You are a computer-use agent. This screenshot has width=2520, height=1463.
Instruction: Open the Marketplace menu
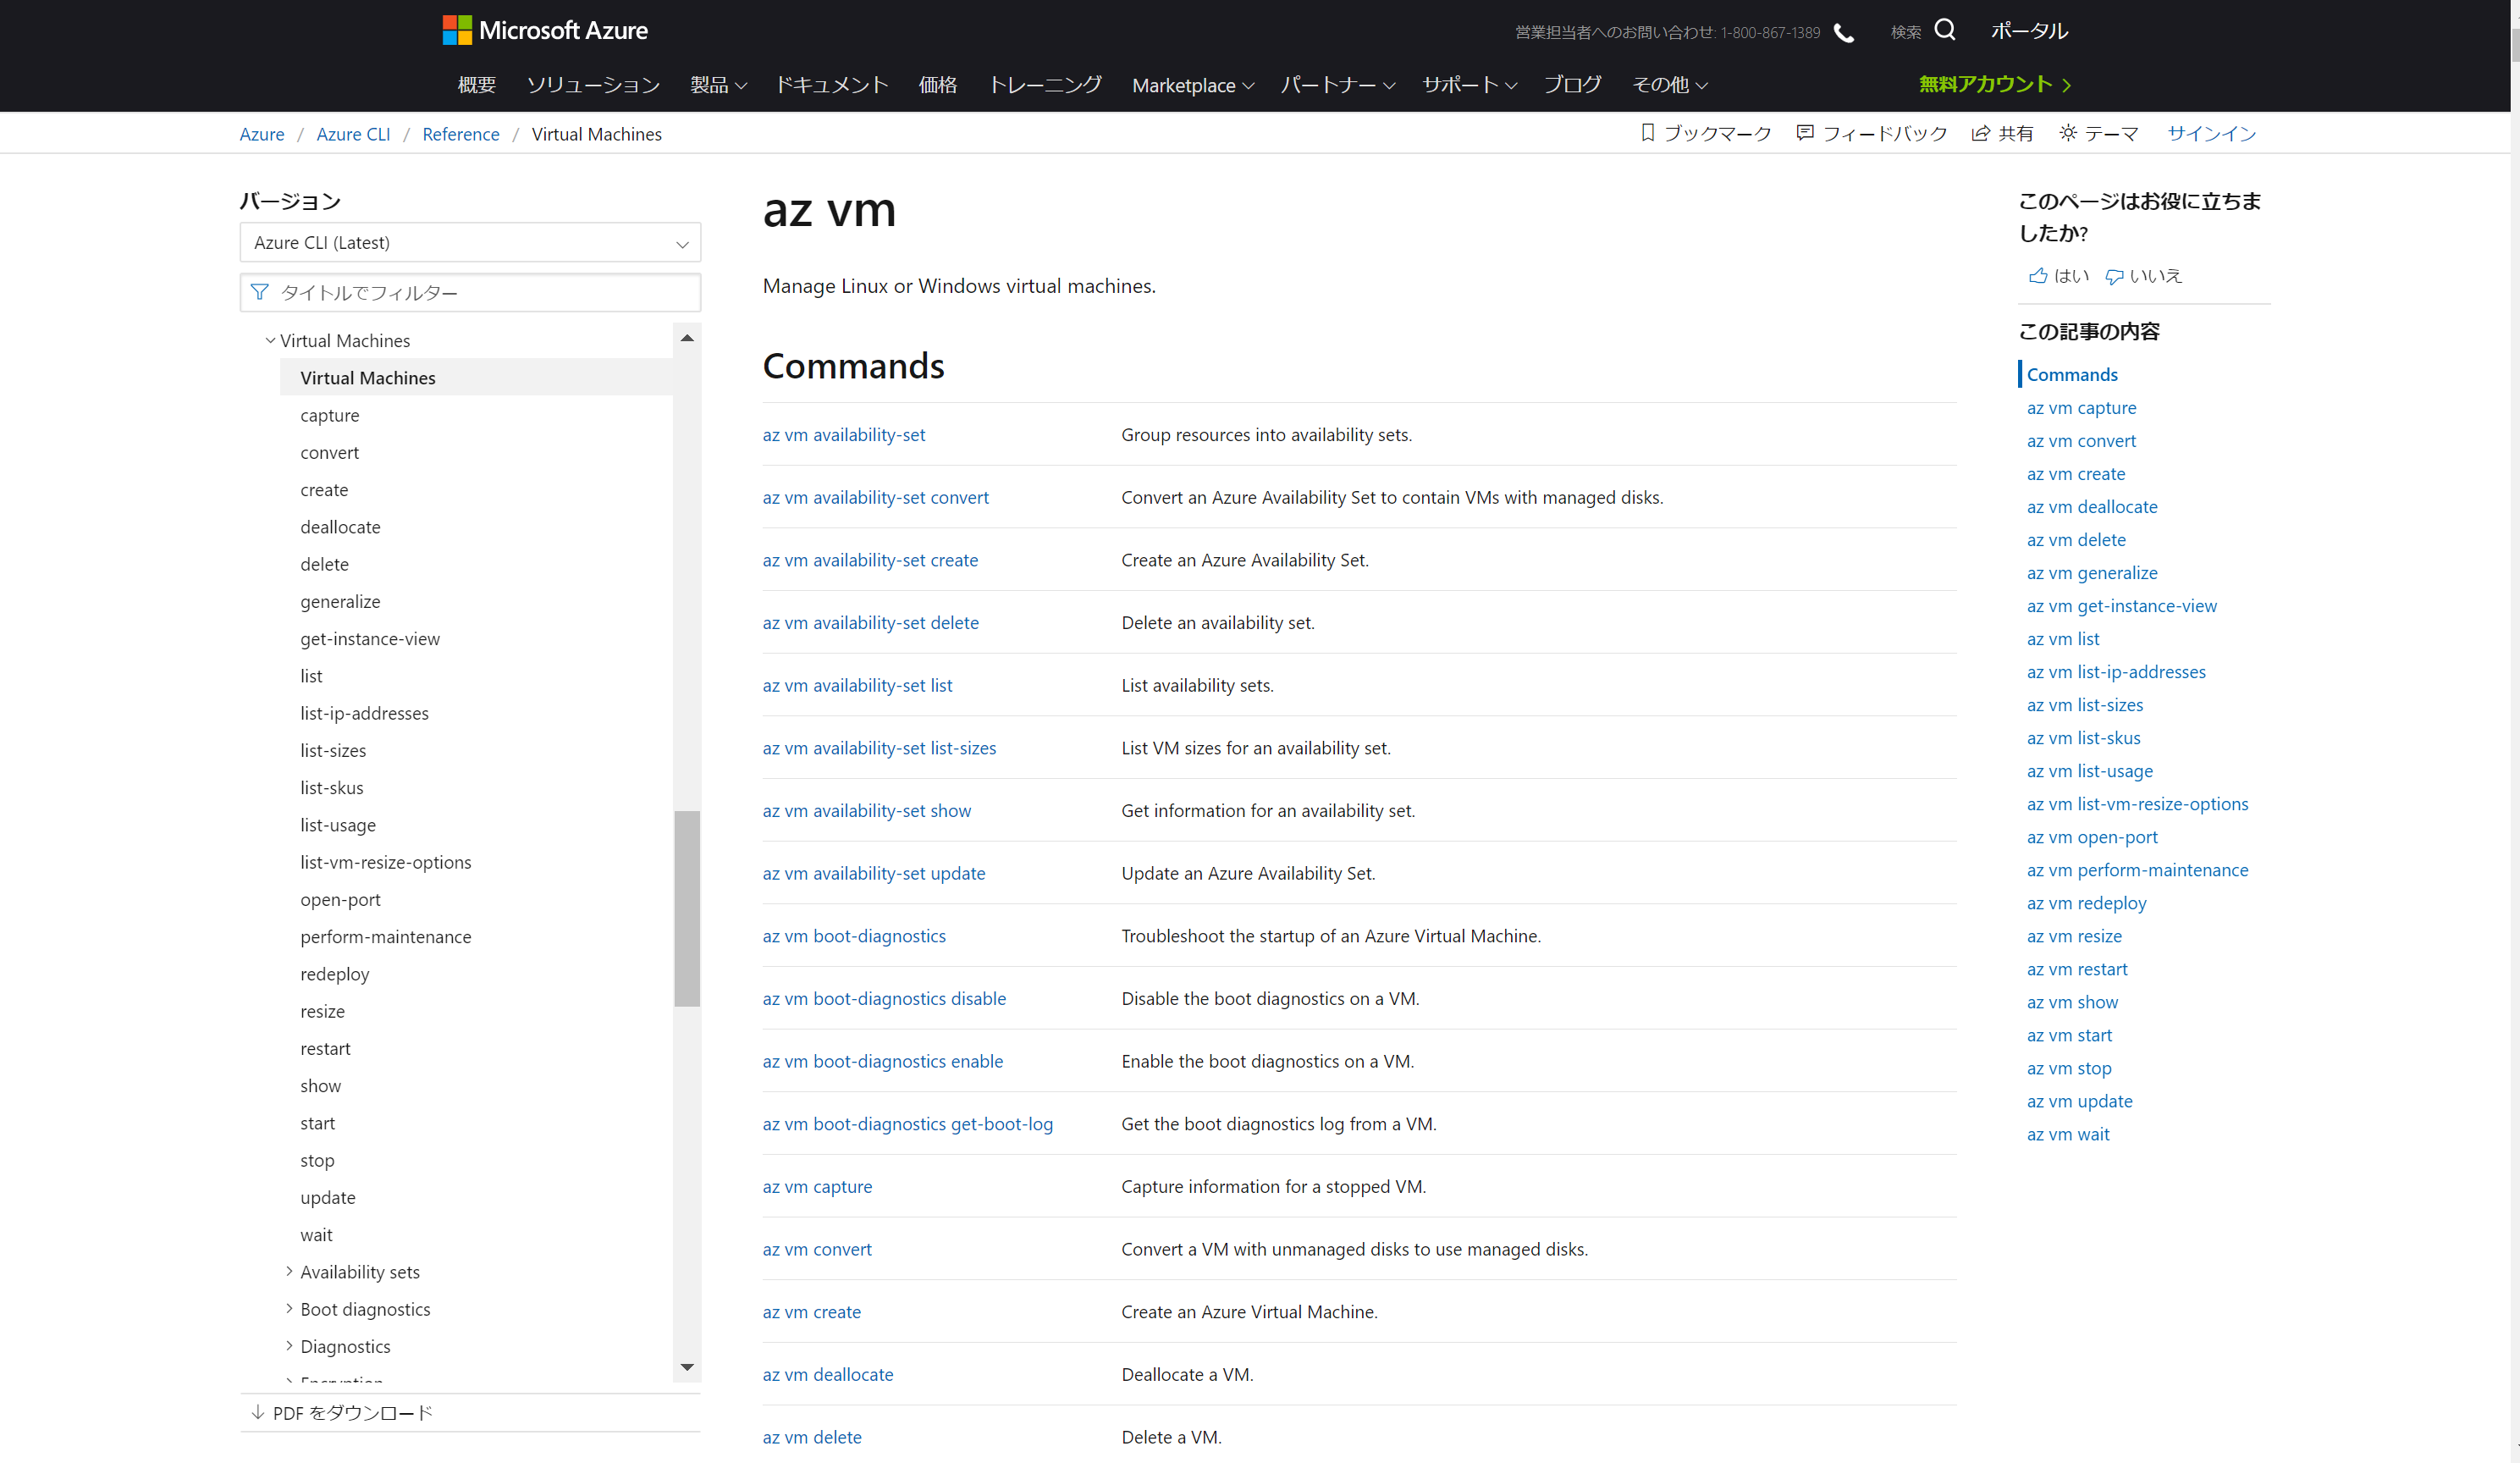click(x=1192, y=85)
